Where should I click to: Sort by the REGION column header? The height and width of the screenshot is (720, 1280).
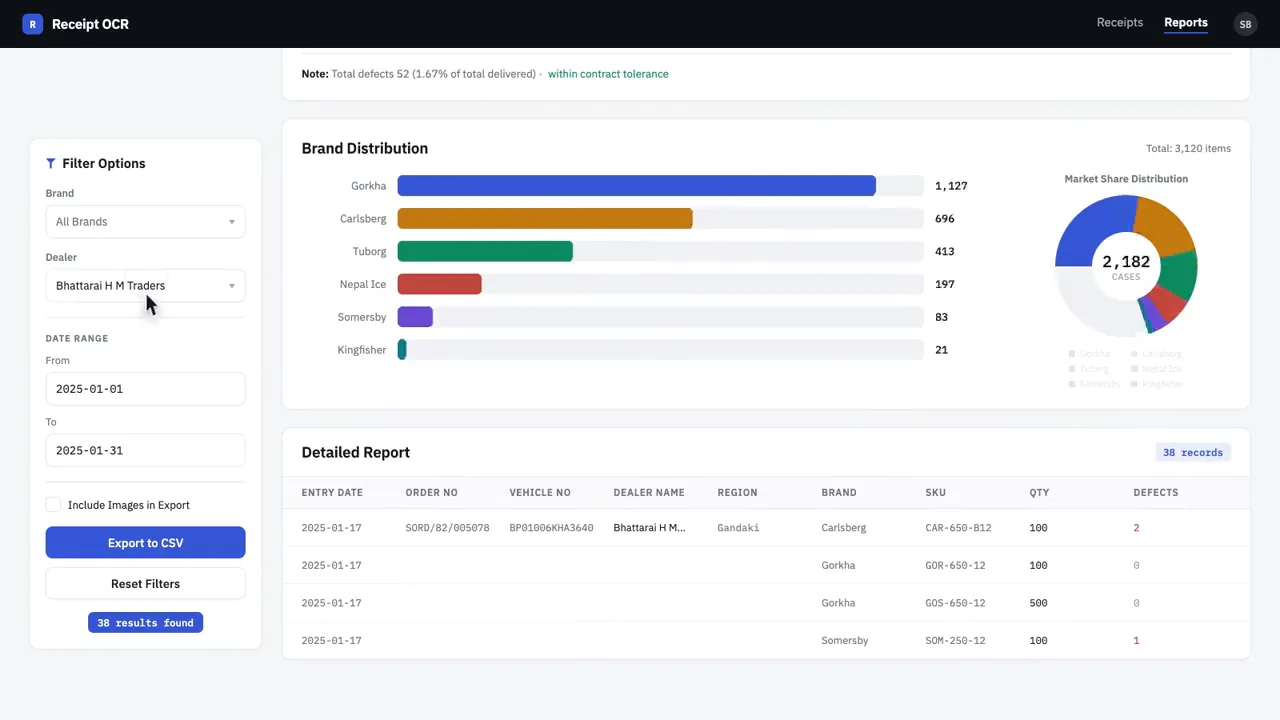737,493
